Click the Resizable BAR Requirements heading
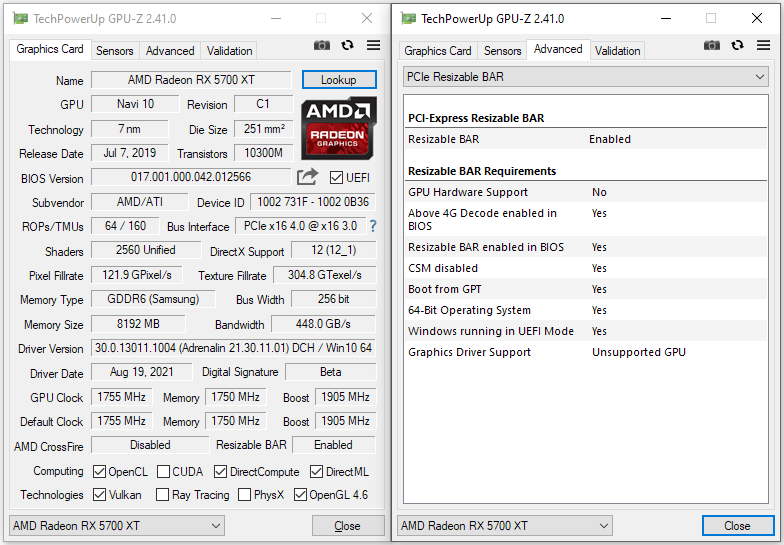The height and width of the screenshot is (545, 784). point(482,171)
